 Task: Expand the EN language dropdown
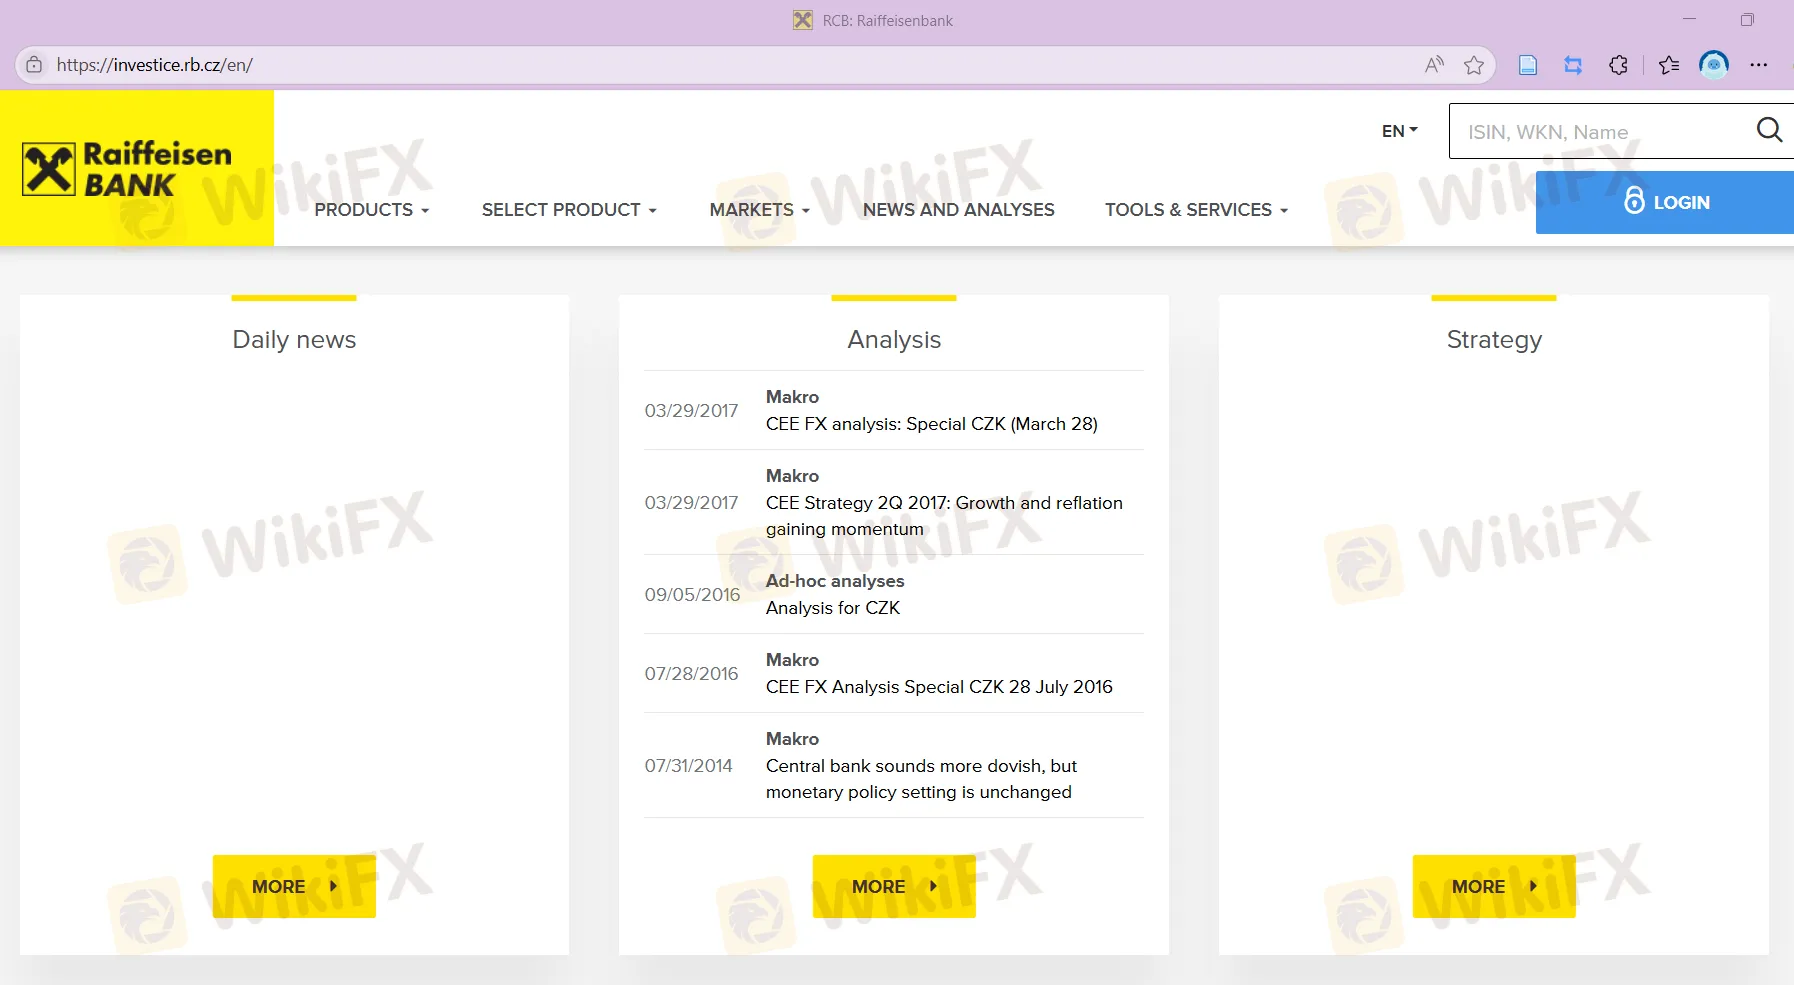coord(1398,130)
